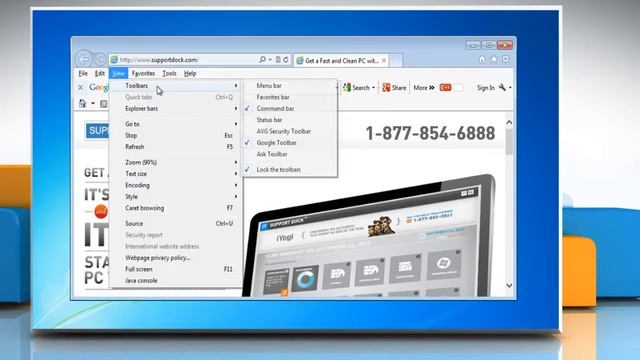Viewport: 640px width, 360px height.
Task: Click the magnifier search icon in address bar
Action: click(262, 60)
